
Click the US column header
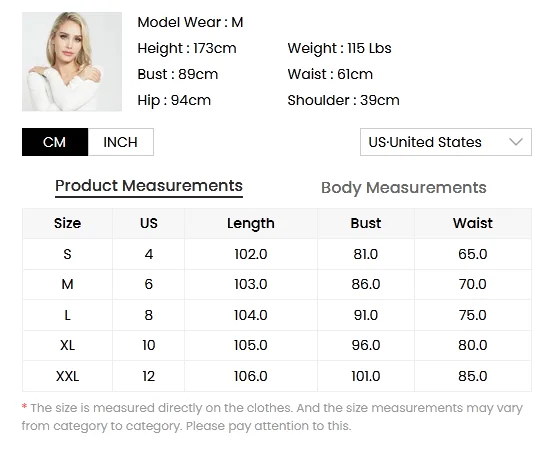(149, 223)
